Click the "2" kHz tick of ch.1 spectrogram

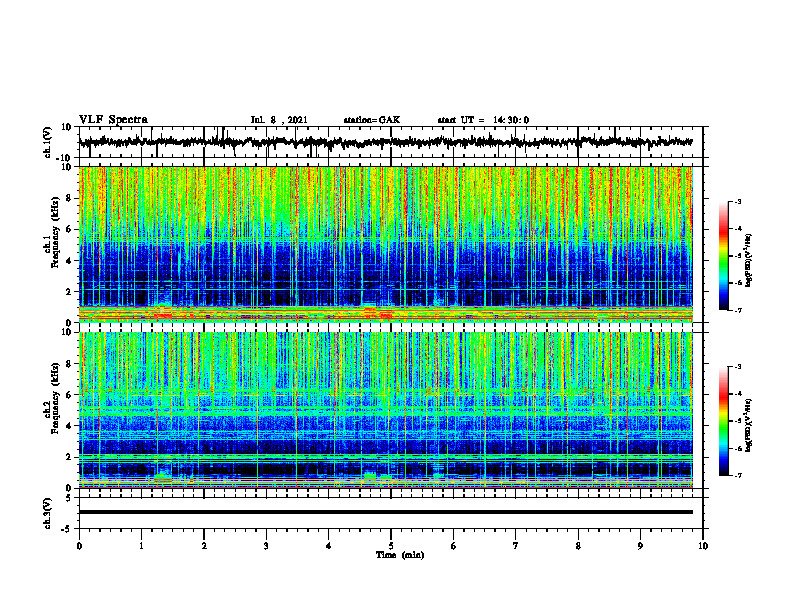pos(69,291)
